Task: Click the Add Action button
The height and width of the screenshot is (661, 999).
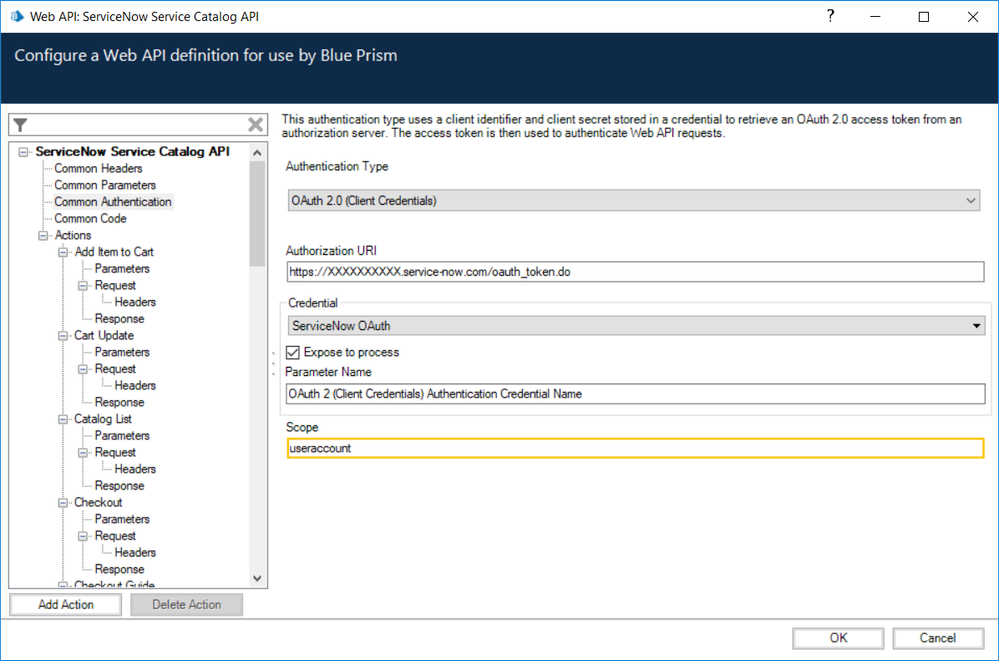Action: tap(66, 605)
